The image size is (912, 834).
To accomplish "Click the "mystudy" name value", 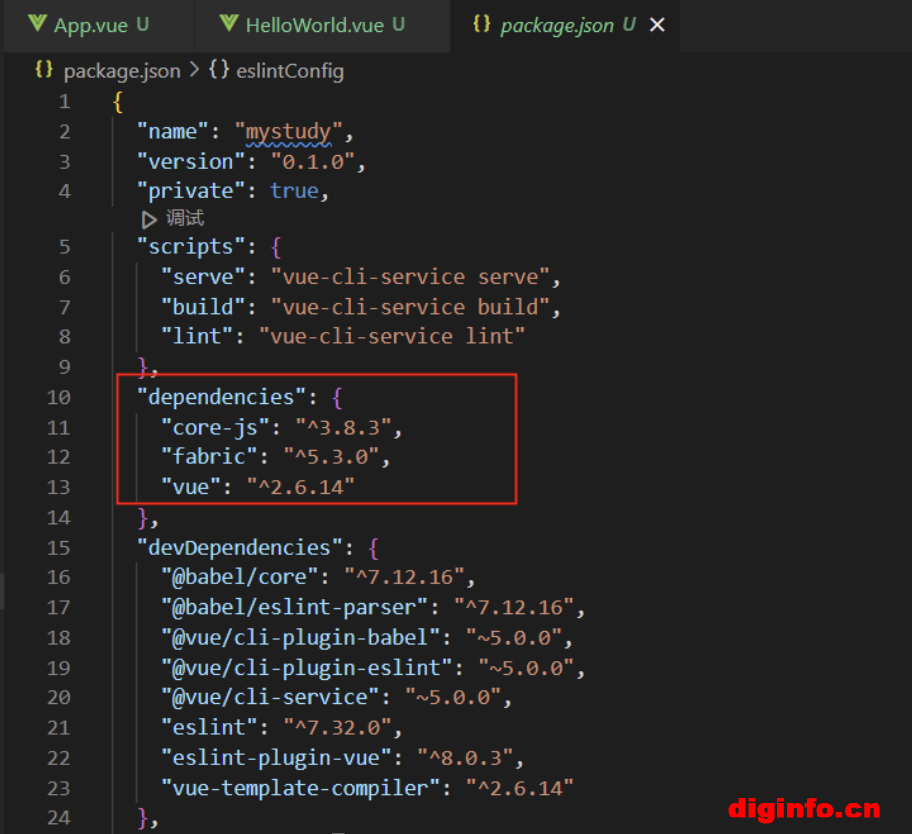I will pyautogui.click(x=288, y=132).
